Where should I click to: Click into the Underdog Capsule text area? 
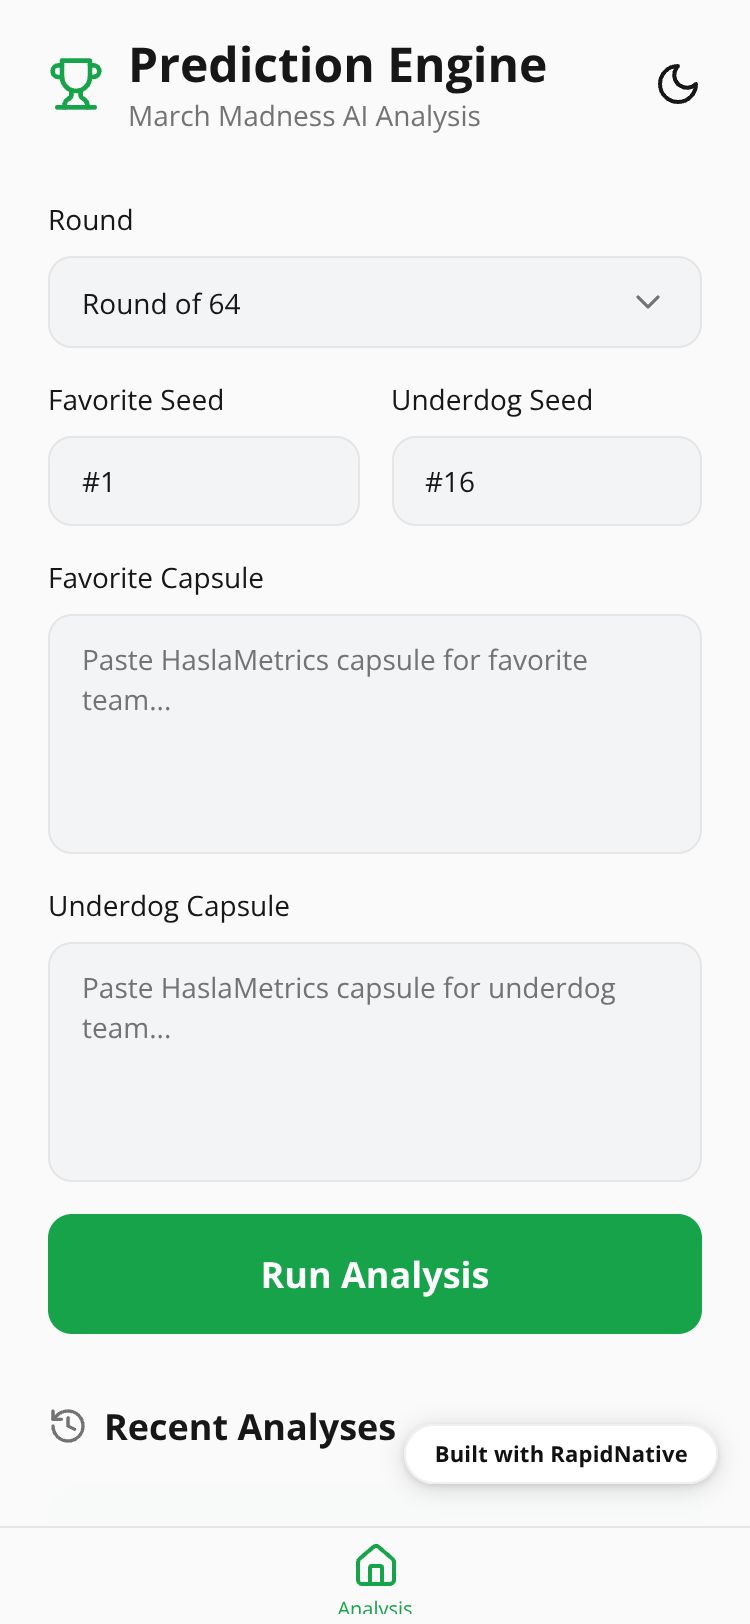375,1062
